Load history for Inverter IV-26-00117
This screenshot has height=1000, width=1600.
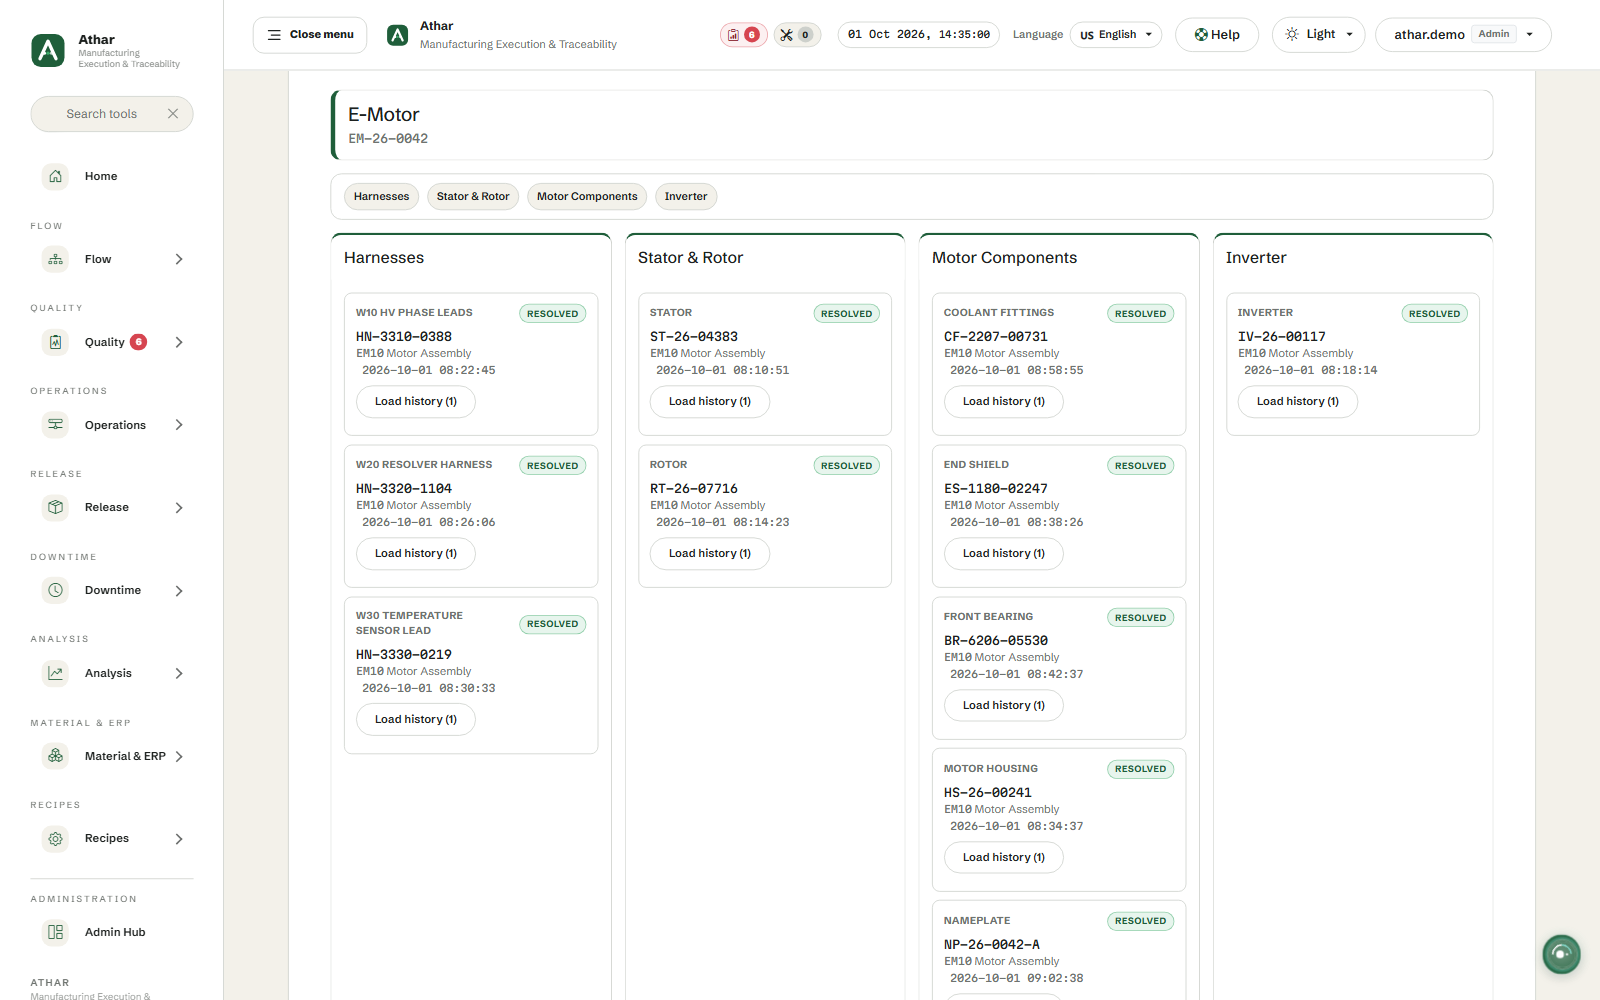point(1298,402)
